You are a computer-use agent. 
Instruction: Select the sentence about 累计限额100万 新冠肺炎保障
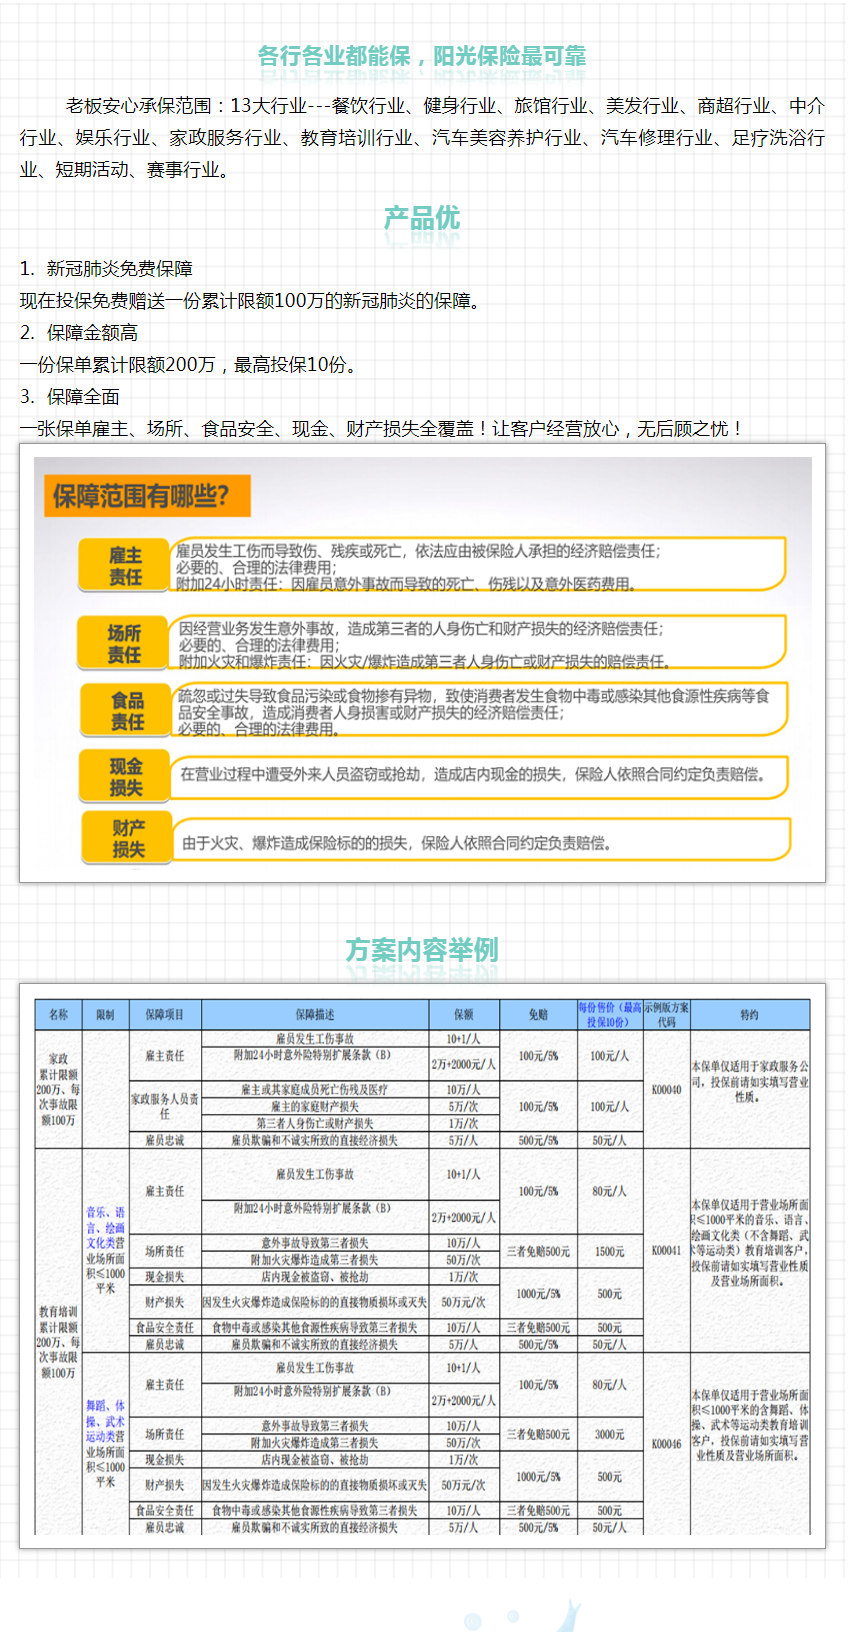point(252,301)
